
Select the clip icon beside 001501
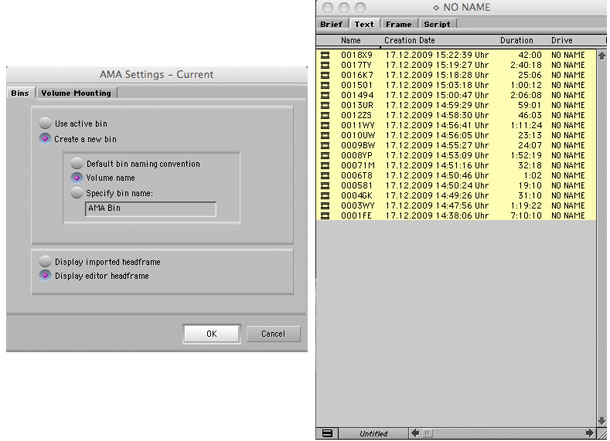point(325,85)
